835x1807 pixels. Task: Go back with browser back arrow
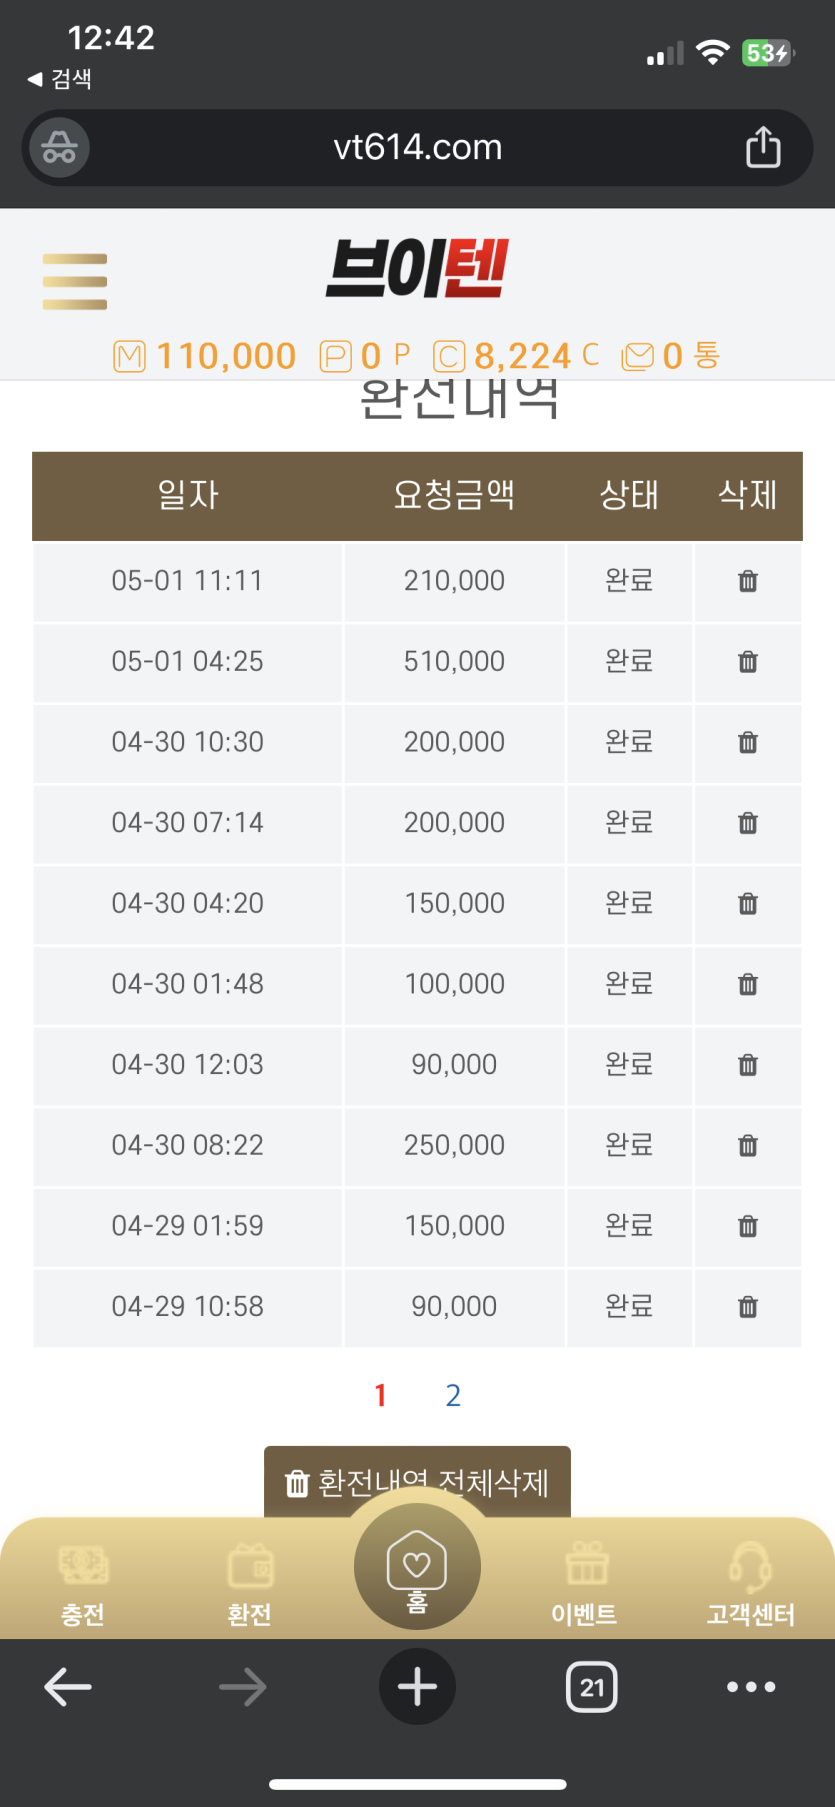point(68,1687)
